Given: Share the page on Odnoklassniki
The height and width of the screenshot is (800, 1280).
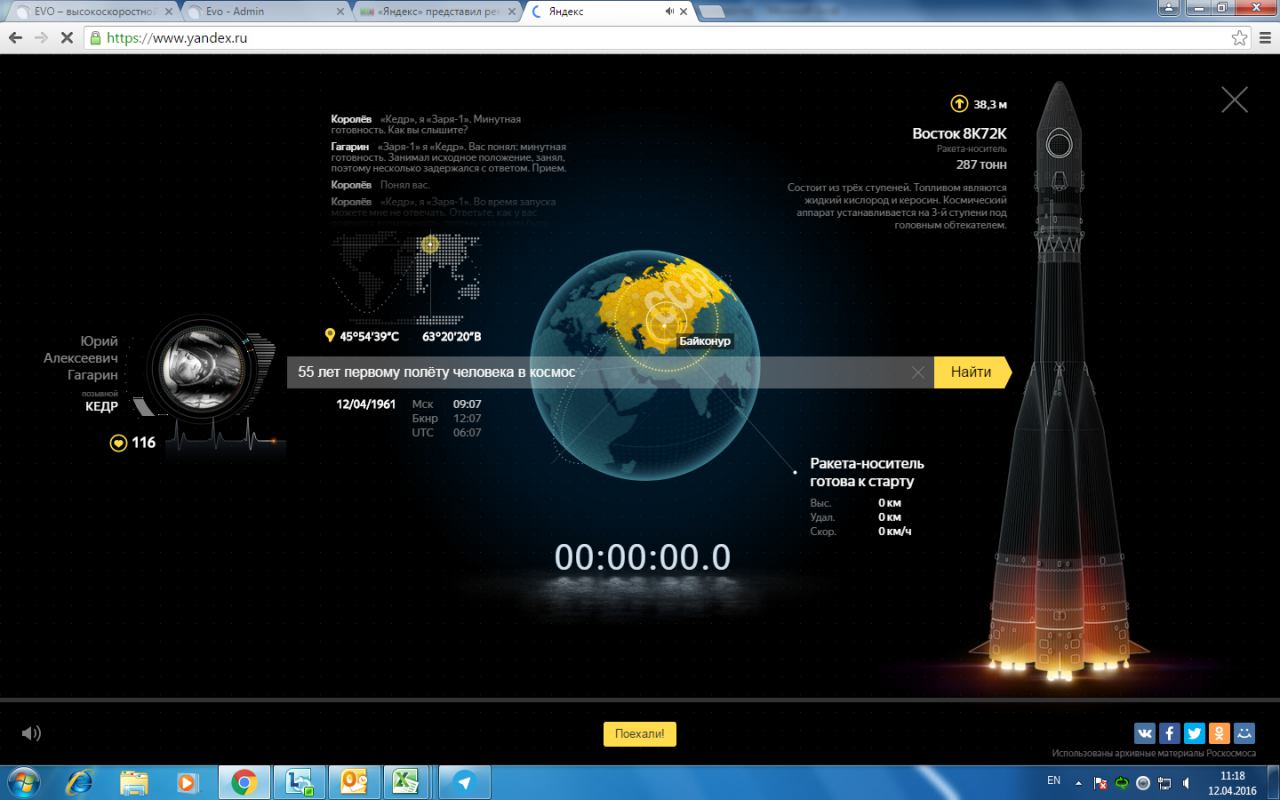Looking at the screenshot, I should pyautogui.click(x=1219, y=733).
